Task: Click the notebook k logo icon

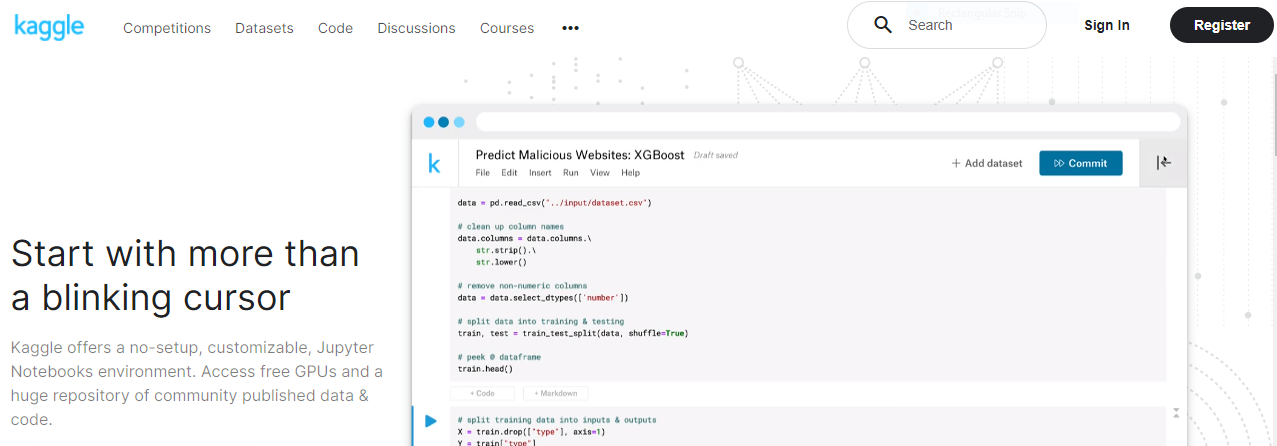Action: click(434, 163)
